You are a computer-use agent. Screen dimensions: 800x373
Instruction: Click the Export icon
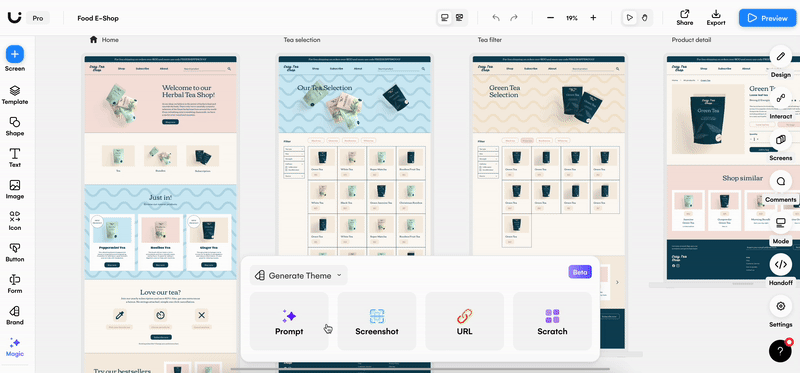[x=716, y=17]
